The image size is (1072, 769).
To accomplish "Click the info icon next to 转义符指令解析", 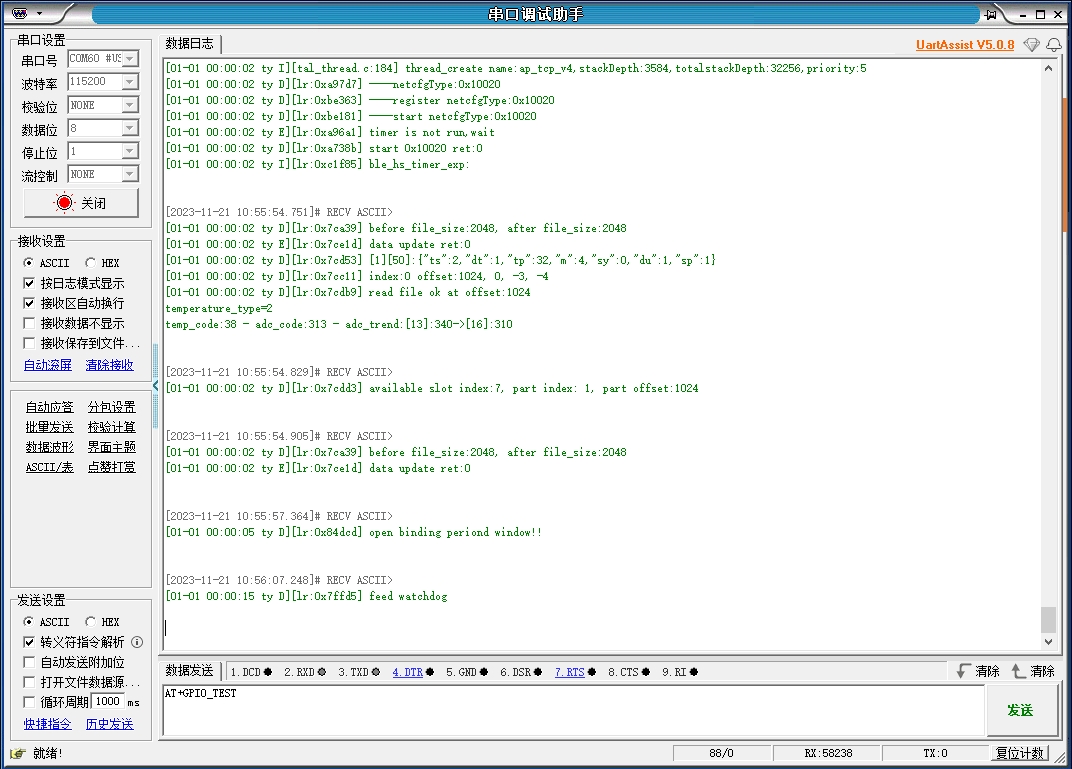I will click(x=137, y=642).
